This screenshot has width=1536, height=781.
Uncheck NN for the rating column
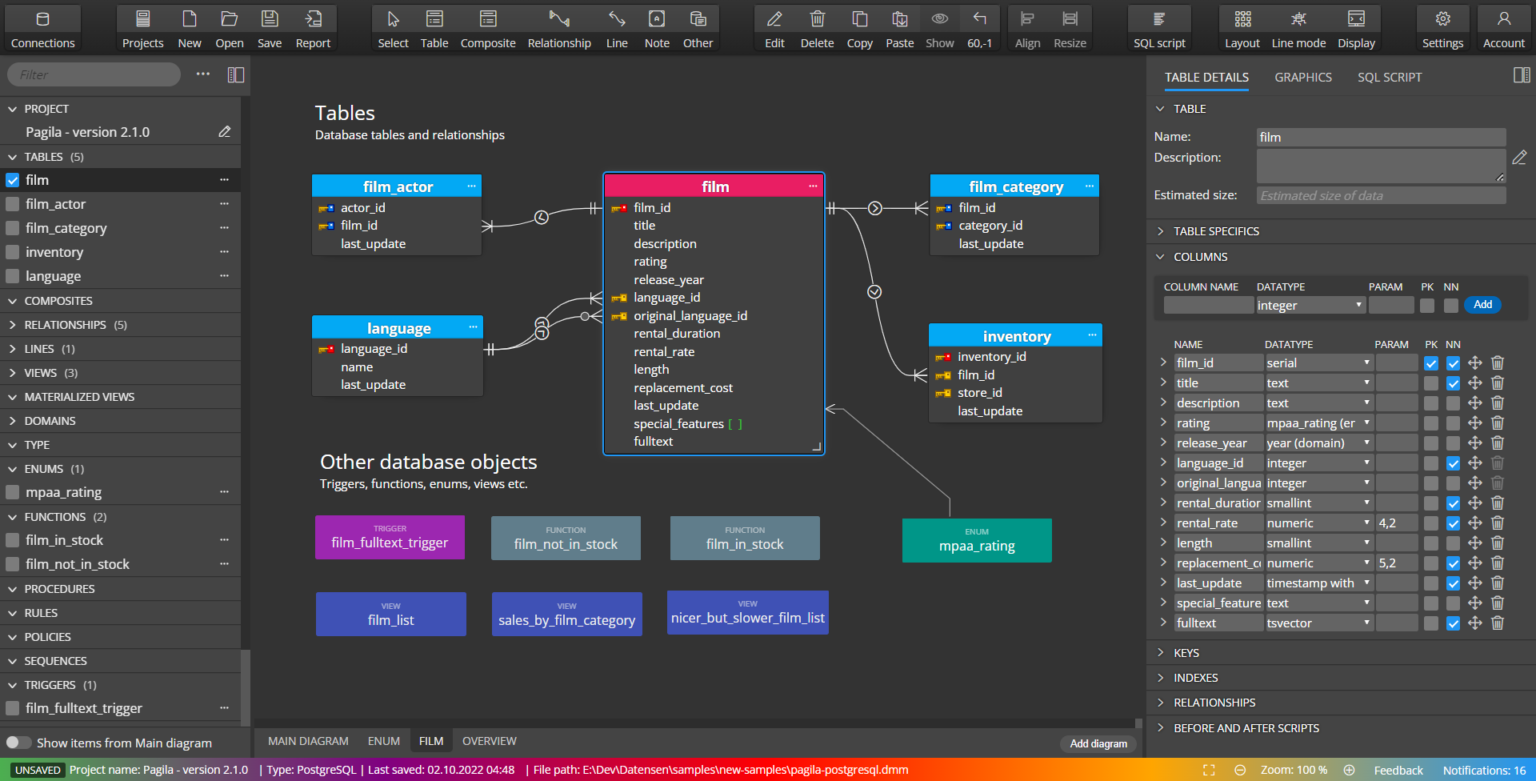(1452, 422)
